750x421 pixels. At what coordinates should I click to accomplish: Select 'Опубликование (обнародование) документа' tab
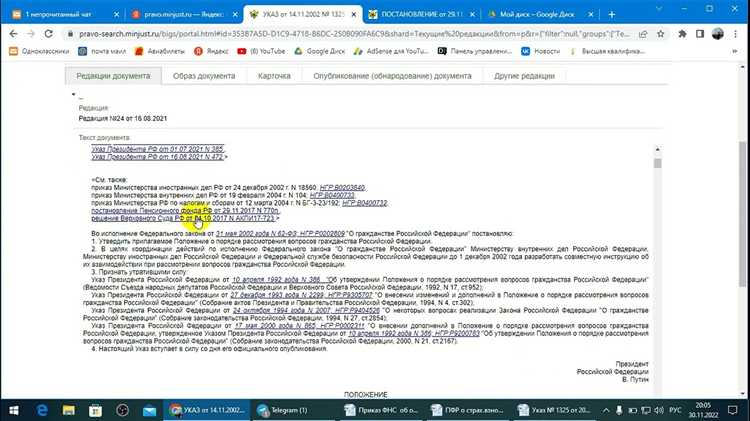point(392,76)
